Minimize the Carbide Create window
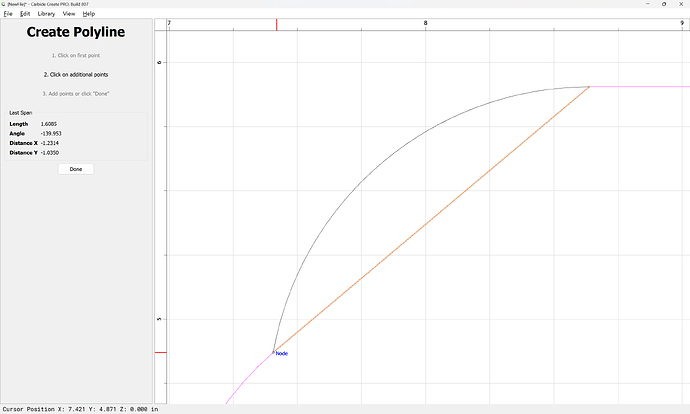The image size is (690, 414). [x=647, y=4]
